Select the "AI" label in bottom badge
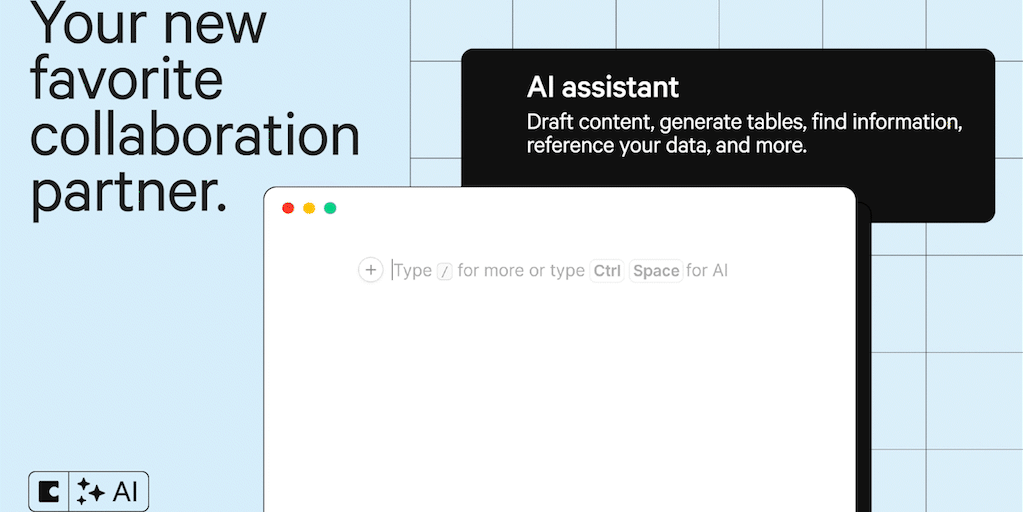Image resolution: width=1024 pixels, height=512 pixels. tap(125, 491)
